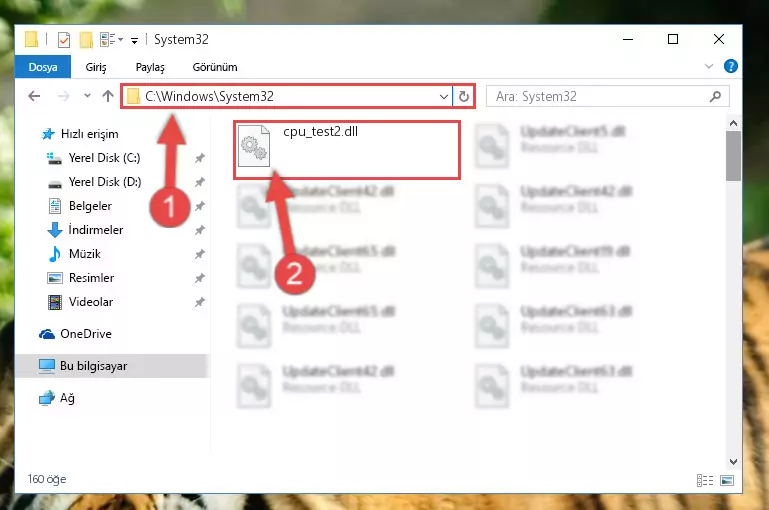
Task: Click the cpu_test2.dll gear file icon
Action: pos(254,146)
